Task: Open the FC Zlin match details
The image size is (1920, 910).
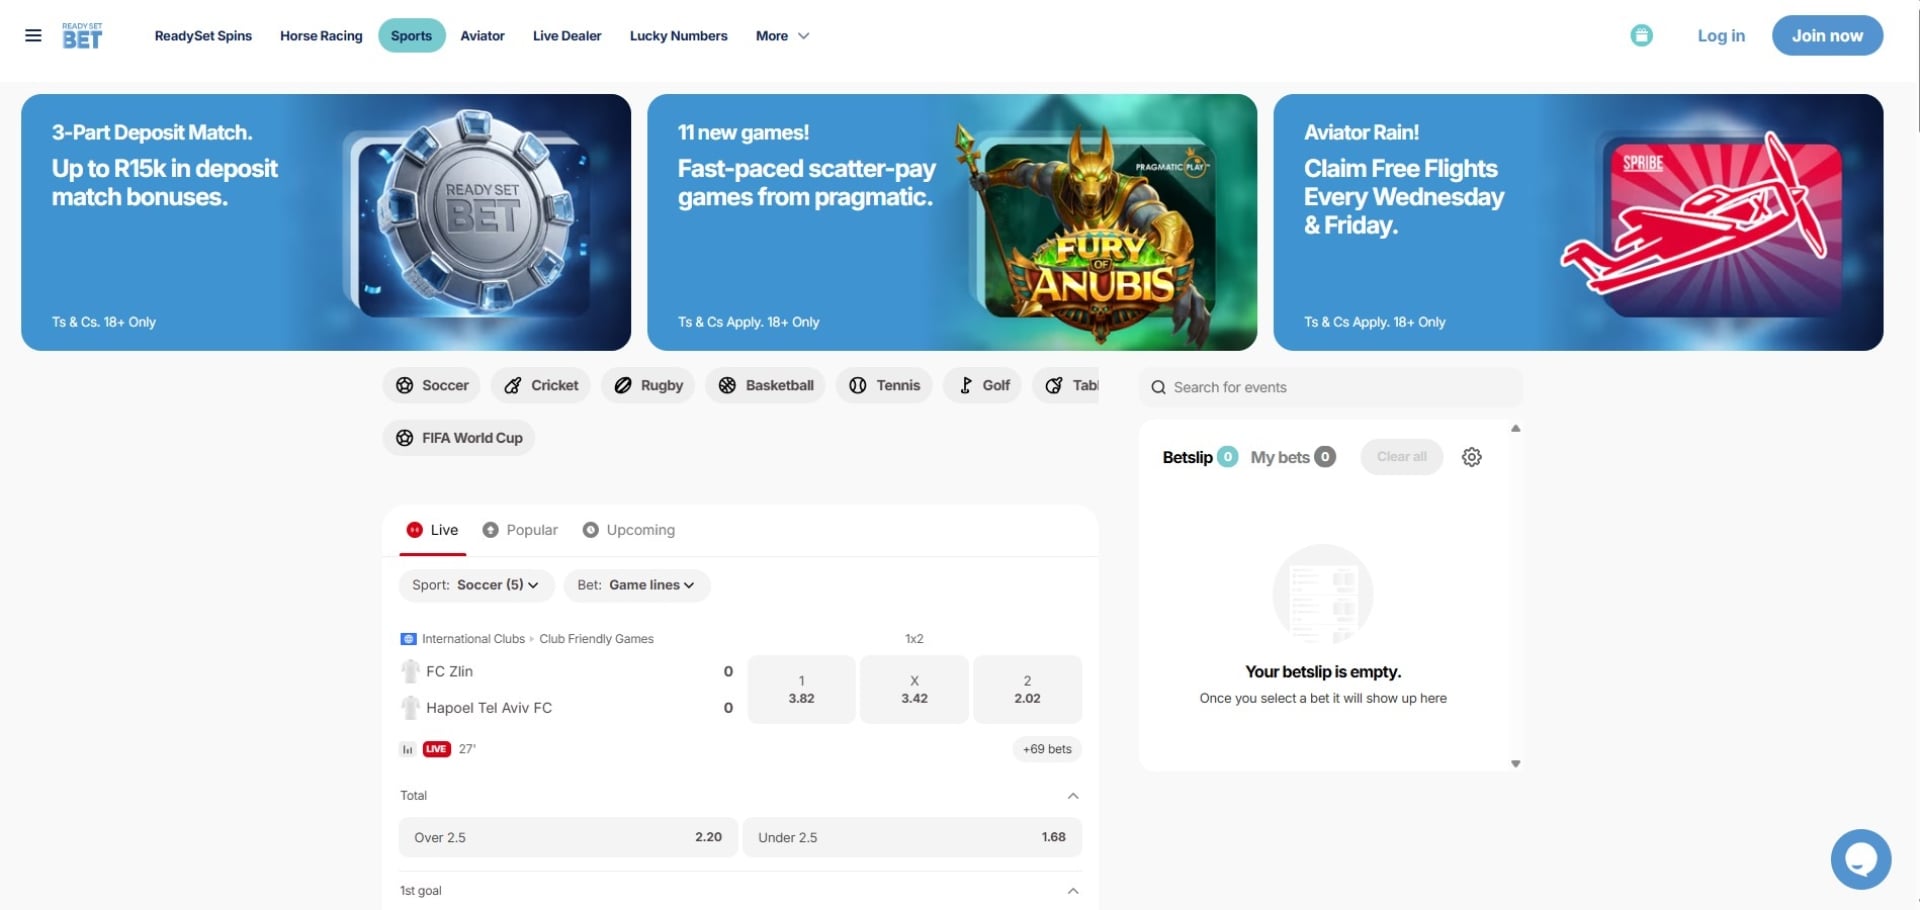Action: point(449,671)
